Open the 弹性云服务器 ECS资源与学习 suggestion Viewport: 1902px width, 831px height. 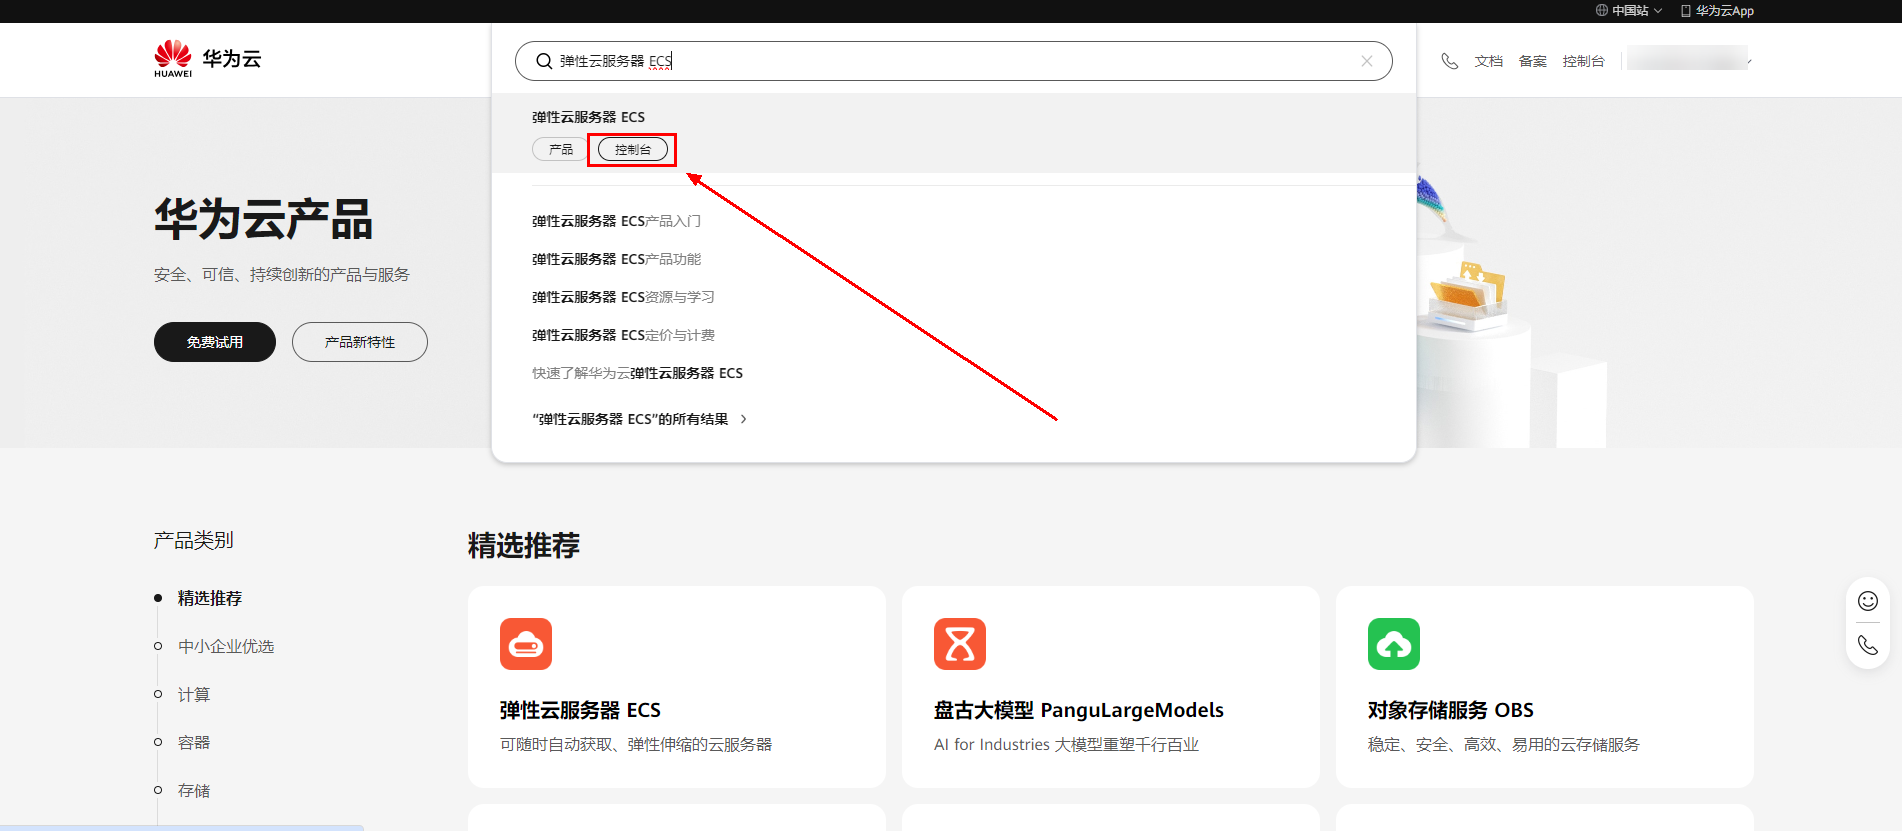click(623, 297)
